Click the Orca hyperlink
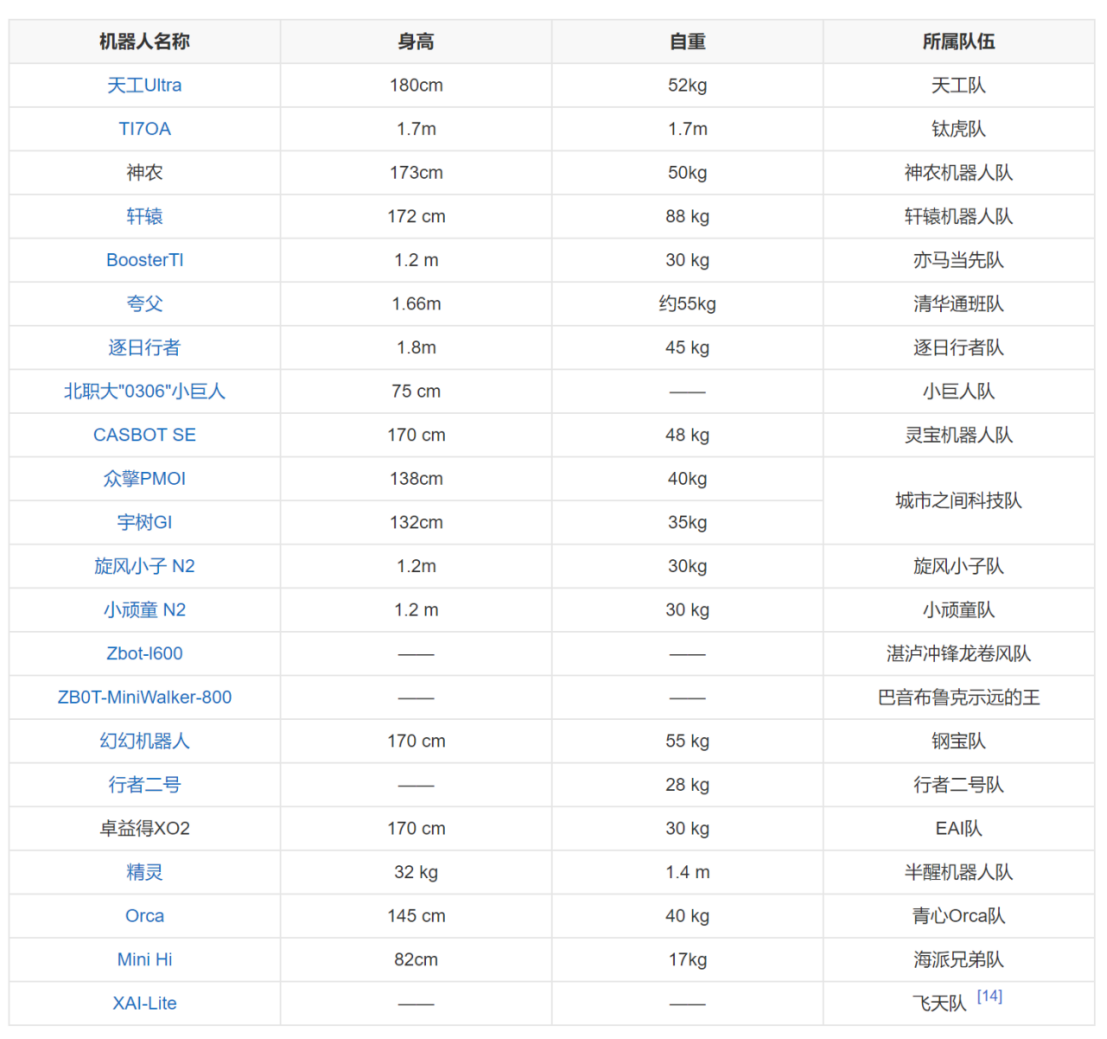 coord(144,916)
